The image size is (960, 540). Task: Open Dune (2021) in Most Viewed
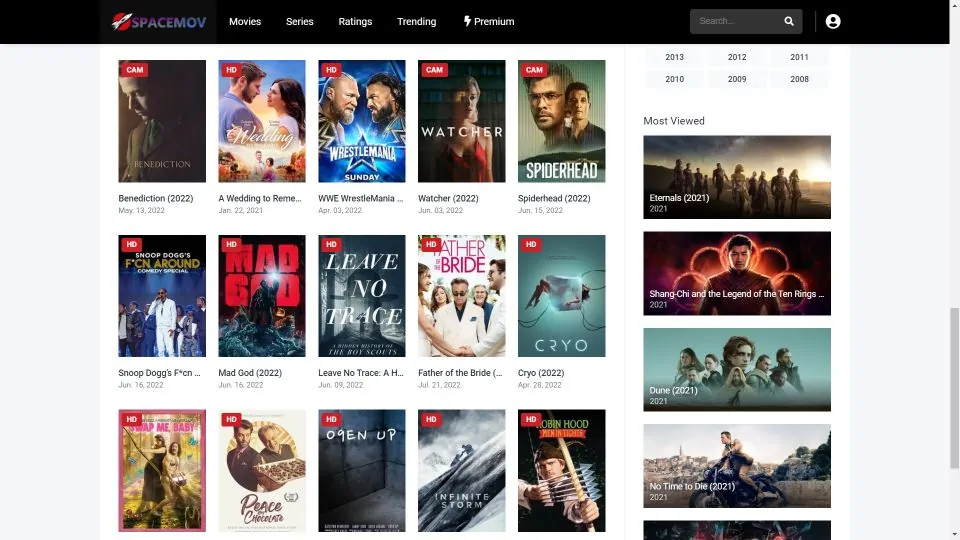[x=737, y=370]
